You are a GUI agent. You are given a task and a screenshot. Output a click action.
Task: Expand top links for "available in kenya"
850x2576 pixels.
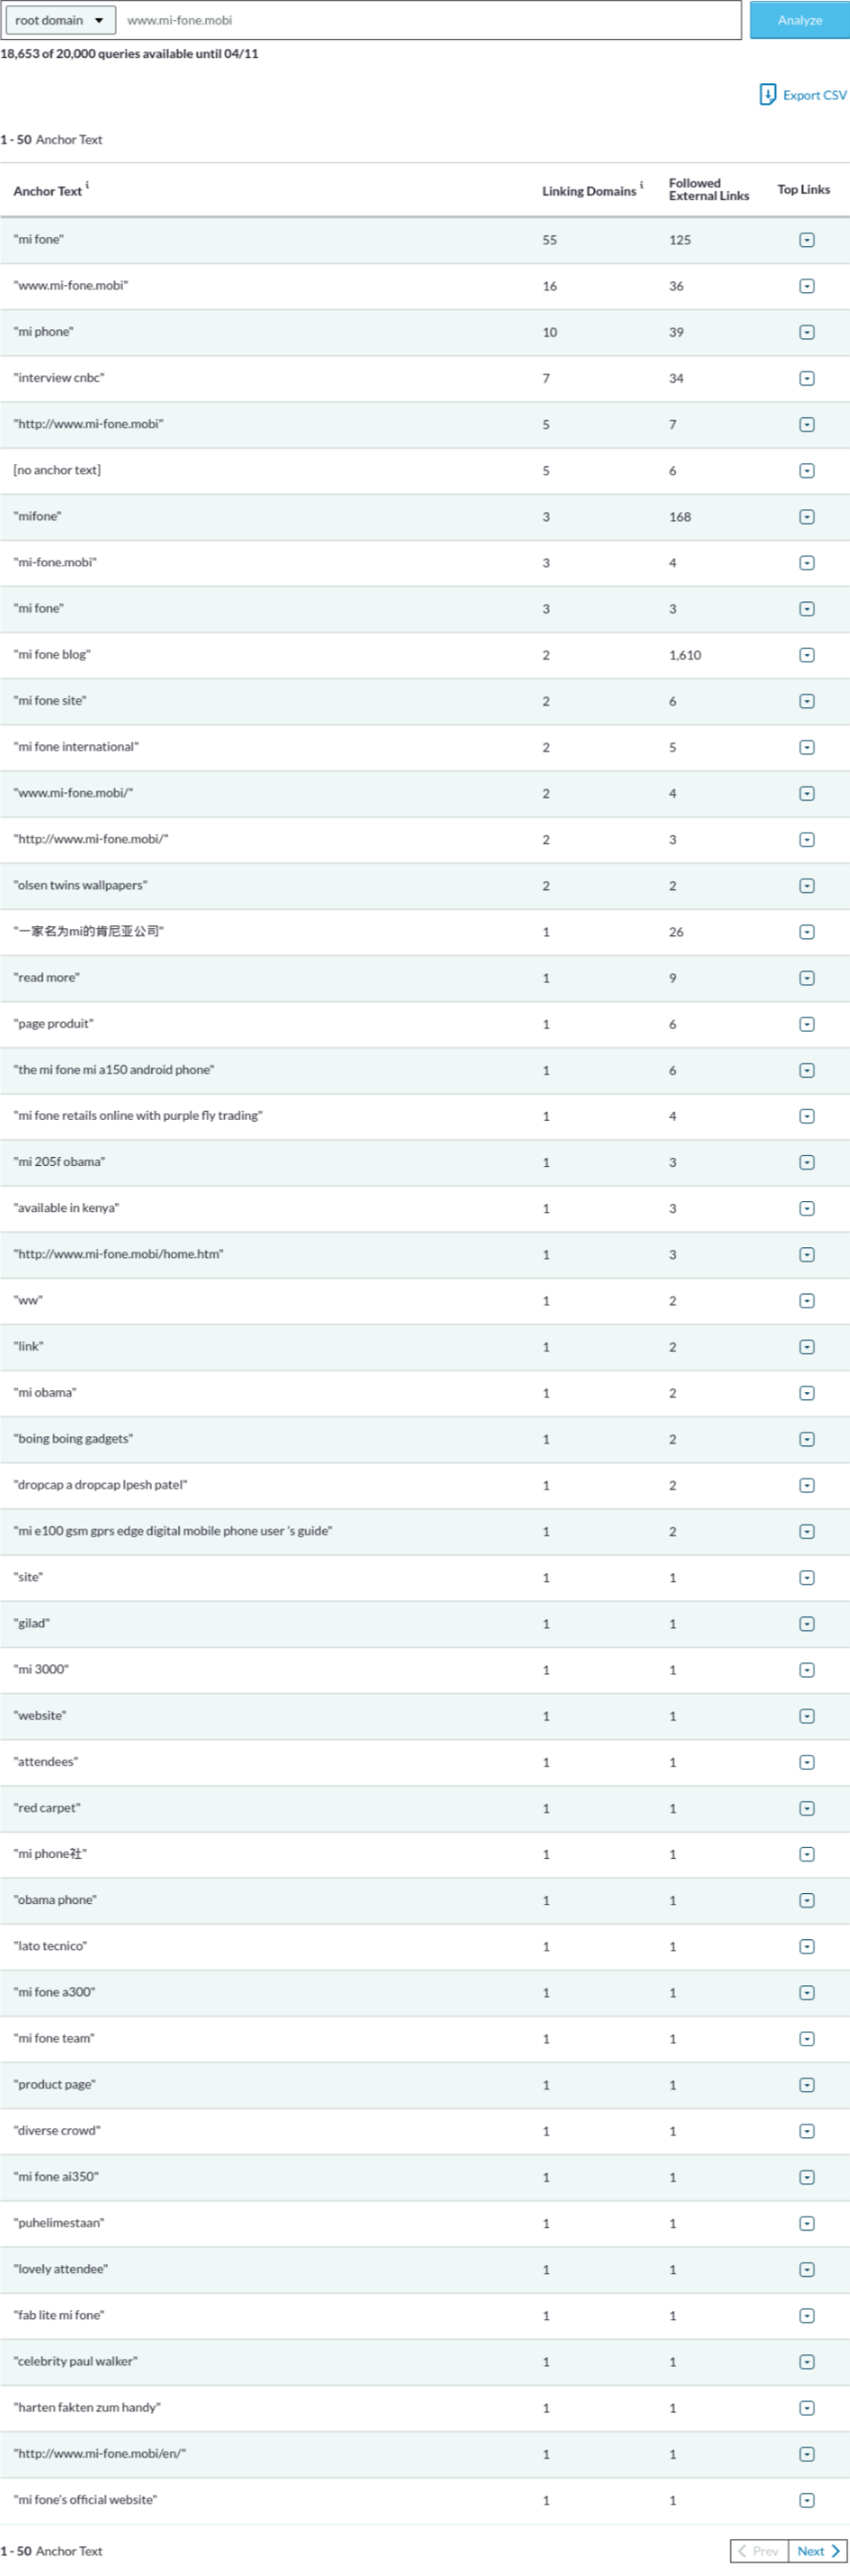tap(806, 1209)
